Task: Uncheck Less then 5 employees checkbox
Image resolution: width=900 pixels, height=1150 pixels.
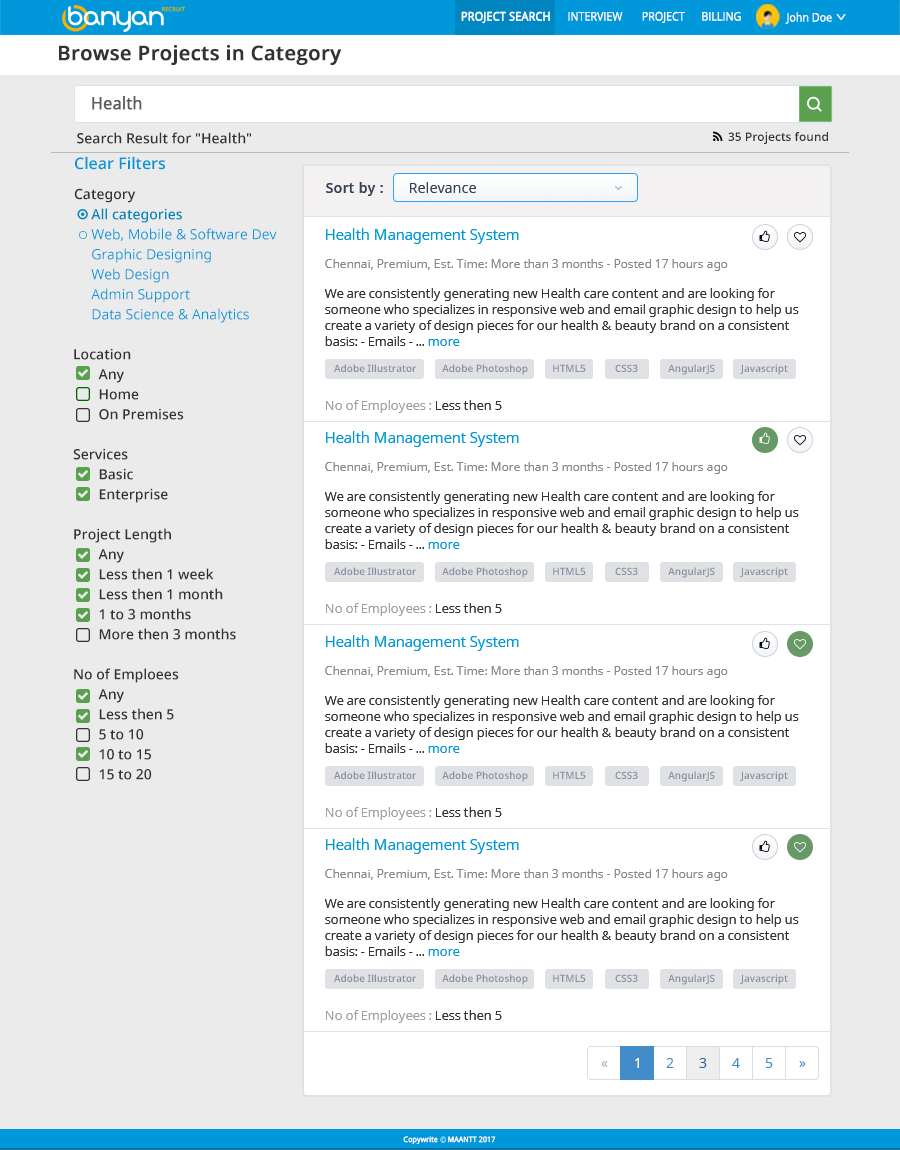Action: (x=83, y=714)
